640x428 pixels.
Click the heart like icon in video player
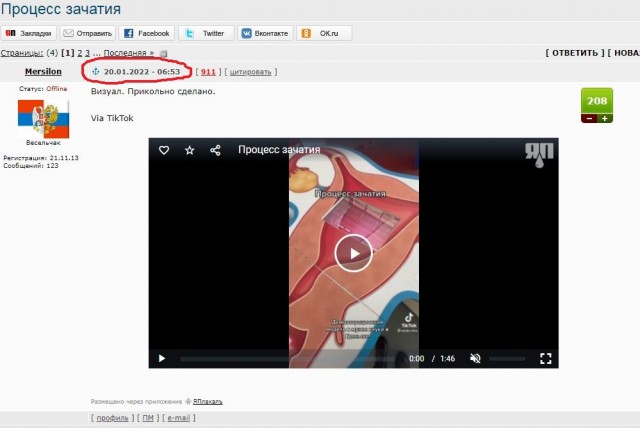(164, 150)
